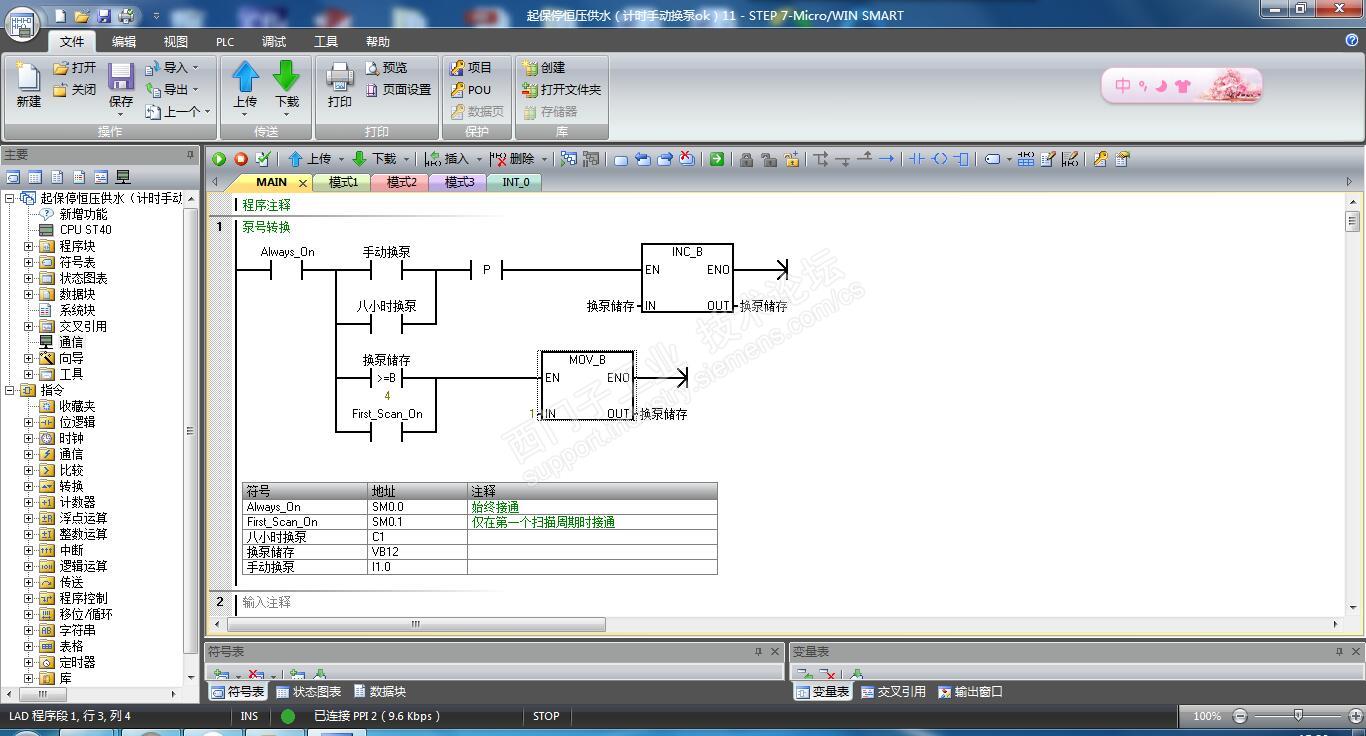Select the 系统块 tree item

(x=68, y=310)
